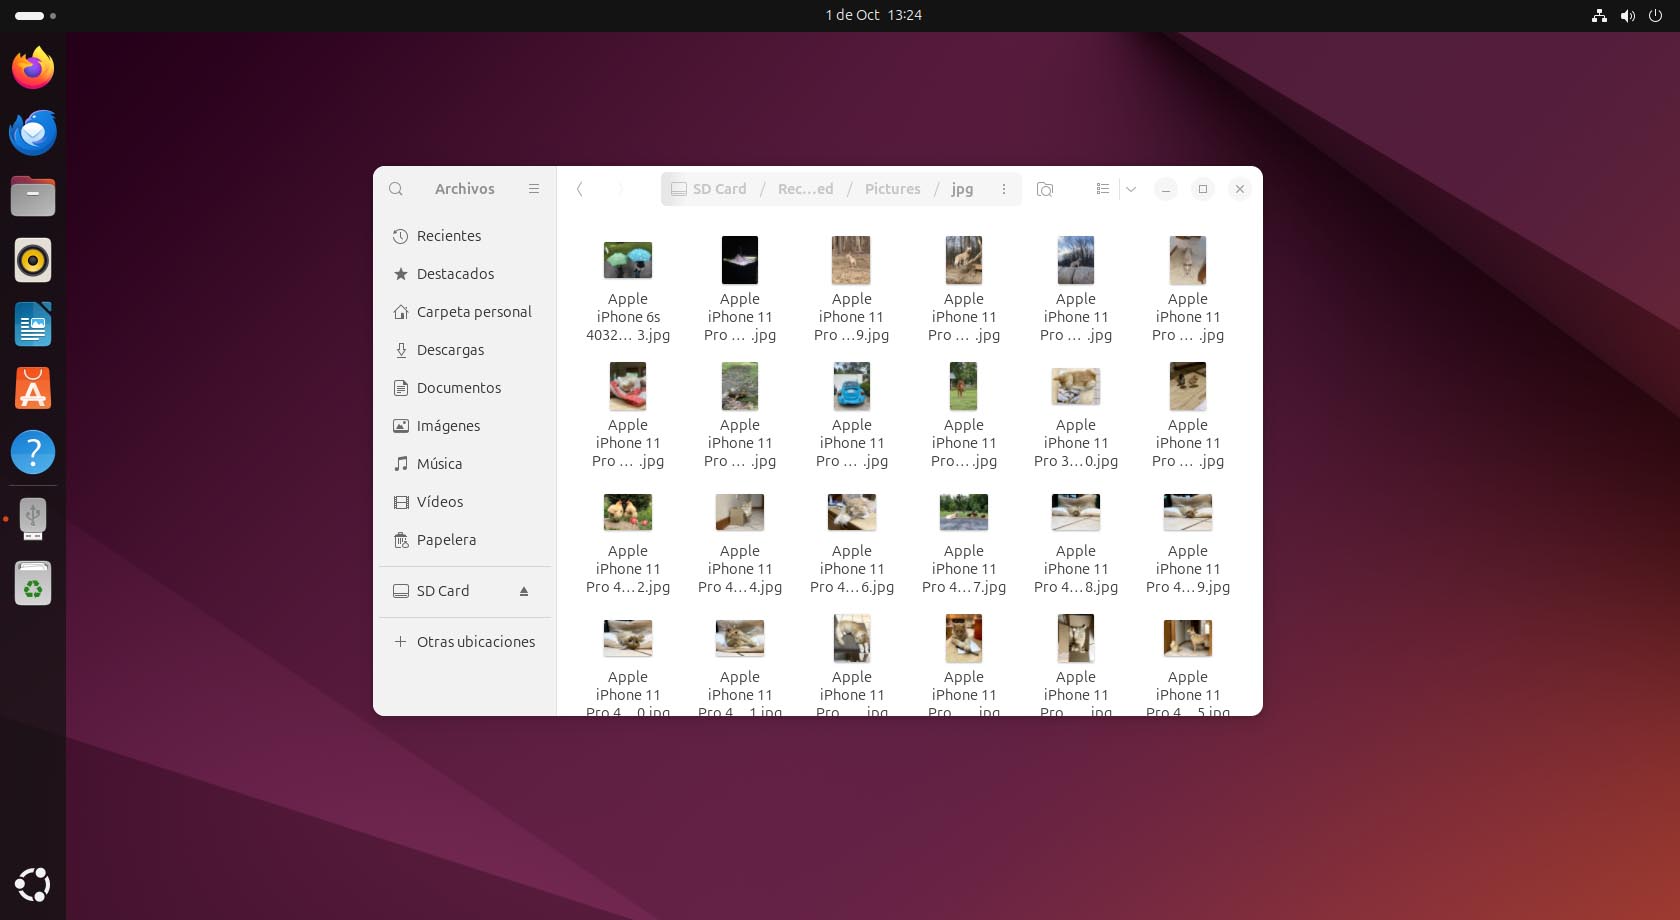1680x920 pixels.
Task: Click Pictures breadcrumb in path bar
Action: [892, 189]
